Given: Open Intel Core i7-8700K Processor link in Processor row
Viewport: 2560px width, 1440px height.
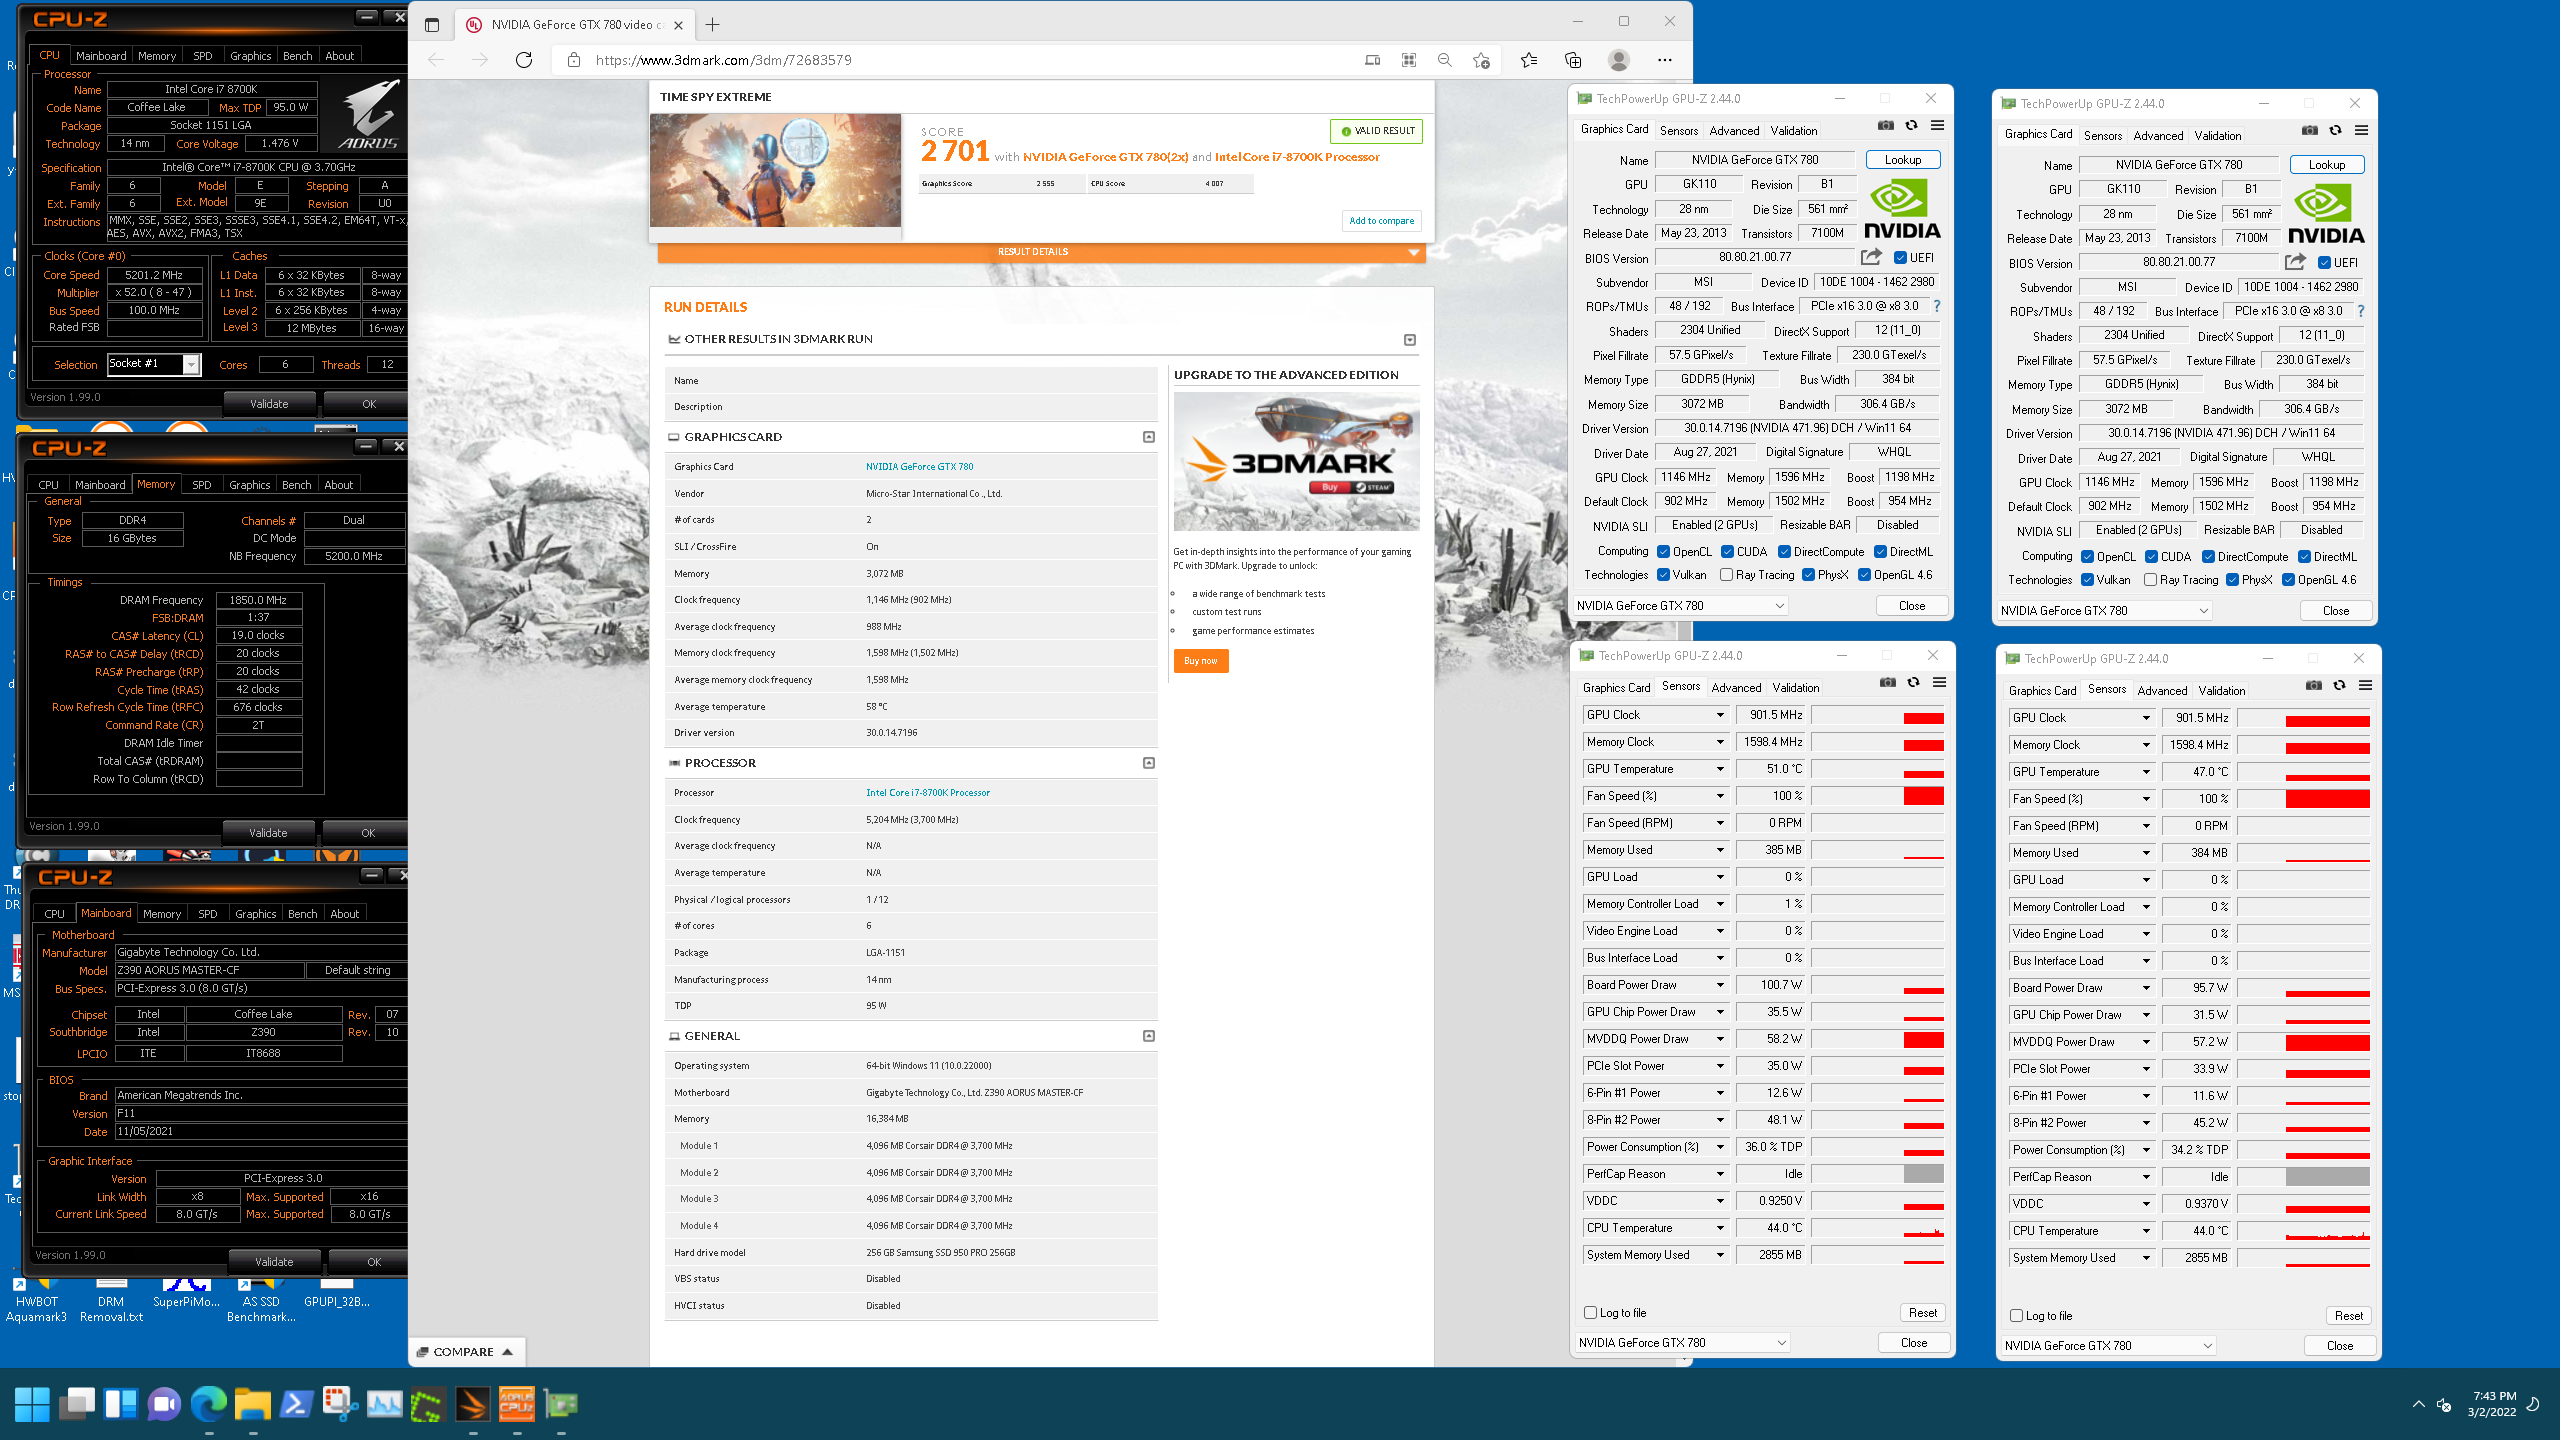Looking at the screenshot, I should [928, 793].
